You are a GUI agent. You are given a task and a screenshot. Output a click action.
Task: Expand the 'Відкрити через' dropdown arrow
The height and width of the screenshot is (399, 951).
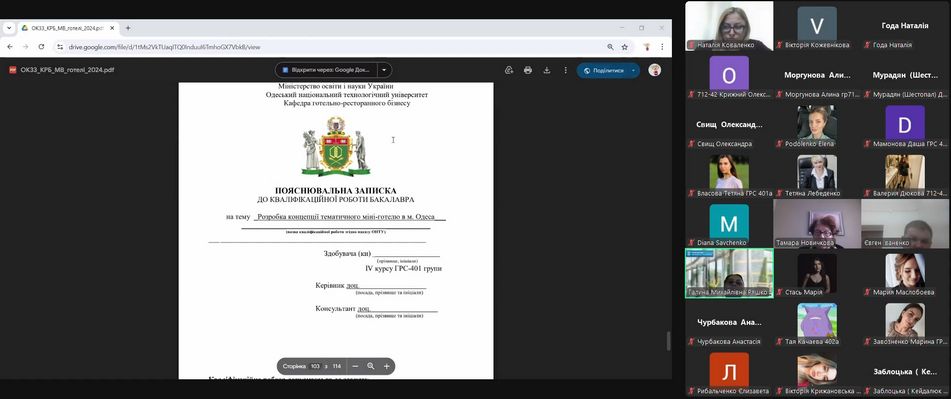(x=385, y=70)
